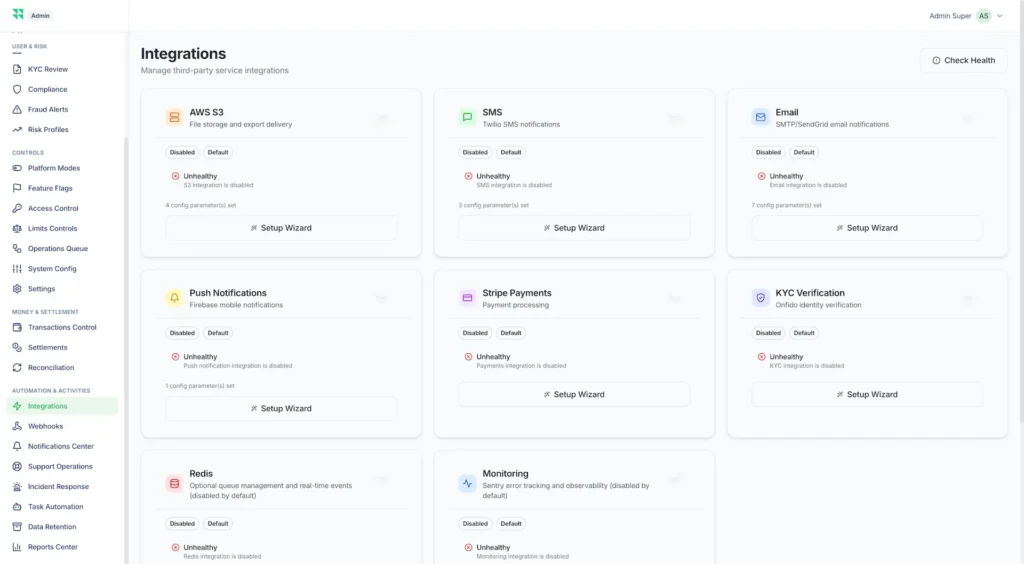Click the SMS chat bubble icon
This screenshot has width=1024, height=564.
click(x=468, y=118)
